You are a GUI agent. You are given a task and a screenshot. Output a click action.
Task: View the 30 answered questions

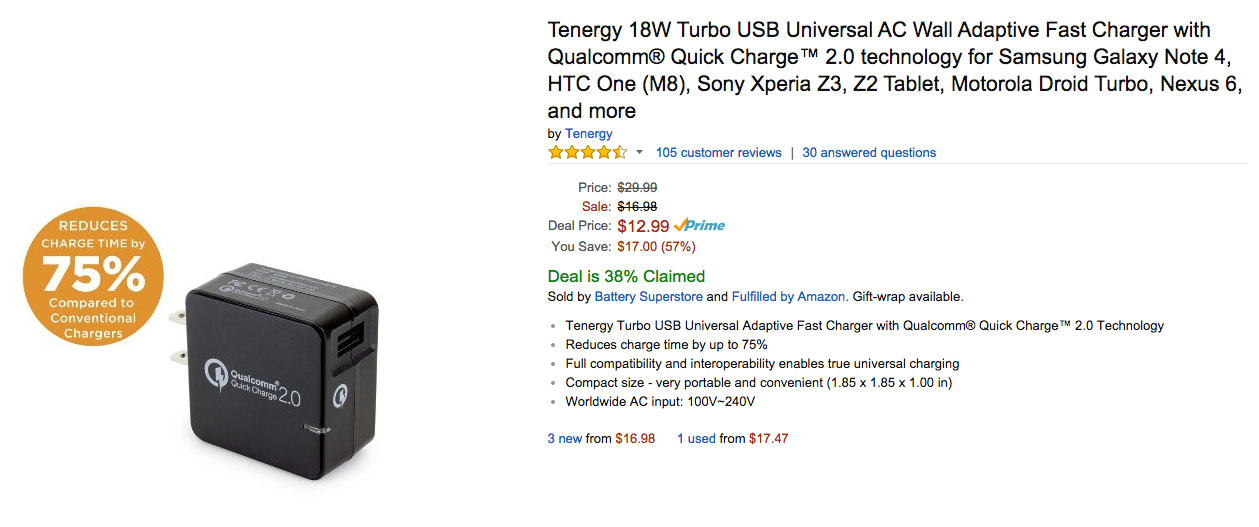tap(869, 153)
